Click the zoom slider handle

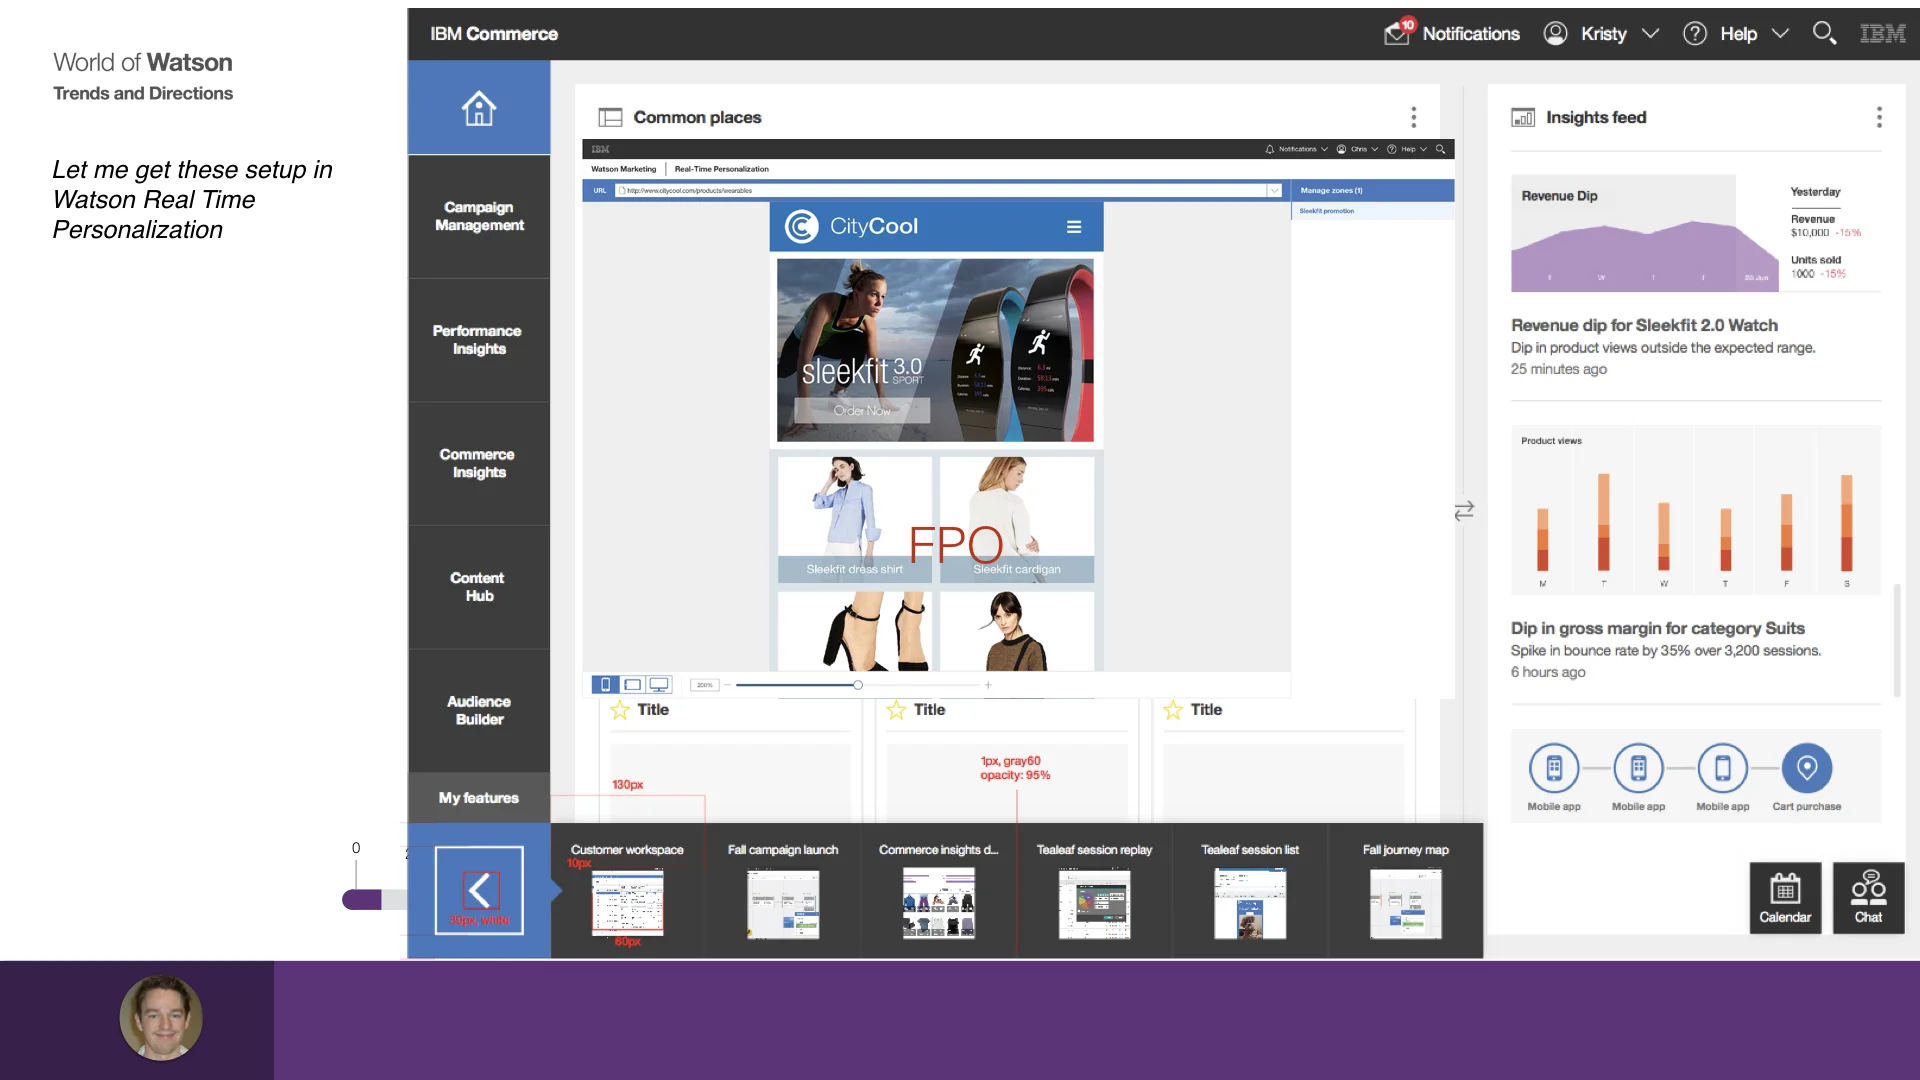[x=858, y=685]
